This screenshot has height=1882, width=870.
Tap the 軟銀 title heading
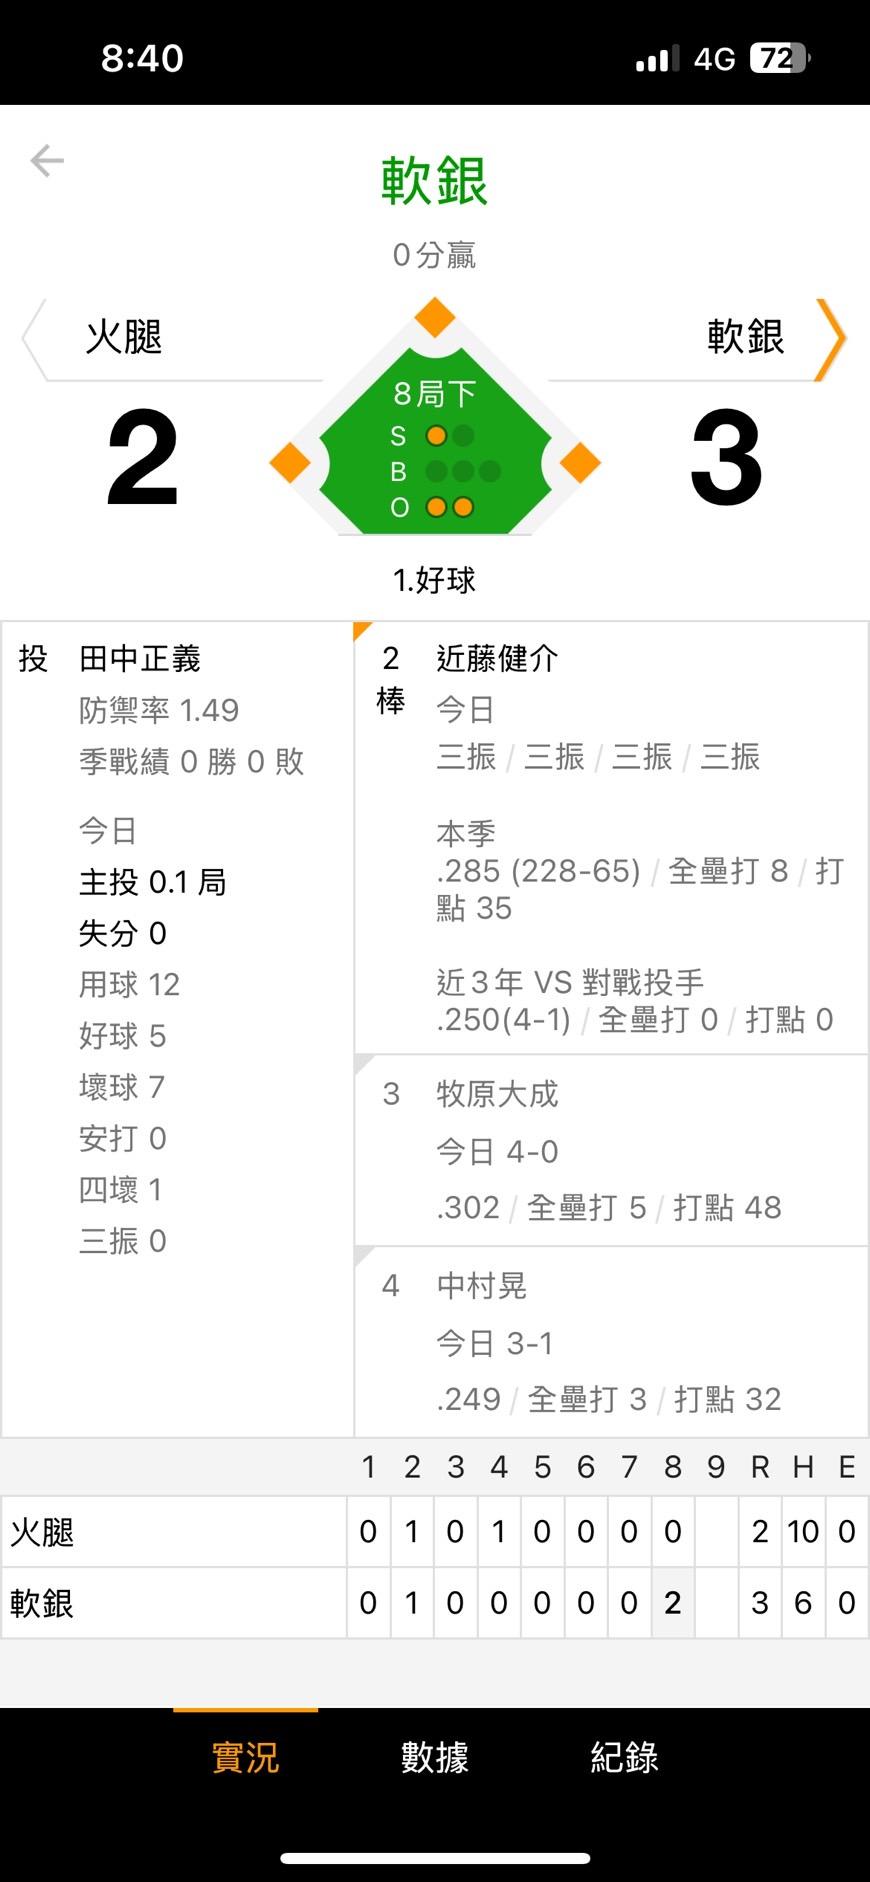tap(435, 181)
